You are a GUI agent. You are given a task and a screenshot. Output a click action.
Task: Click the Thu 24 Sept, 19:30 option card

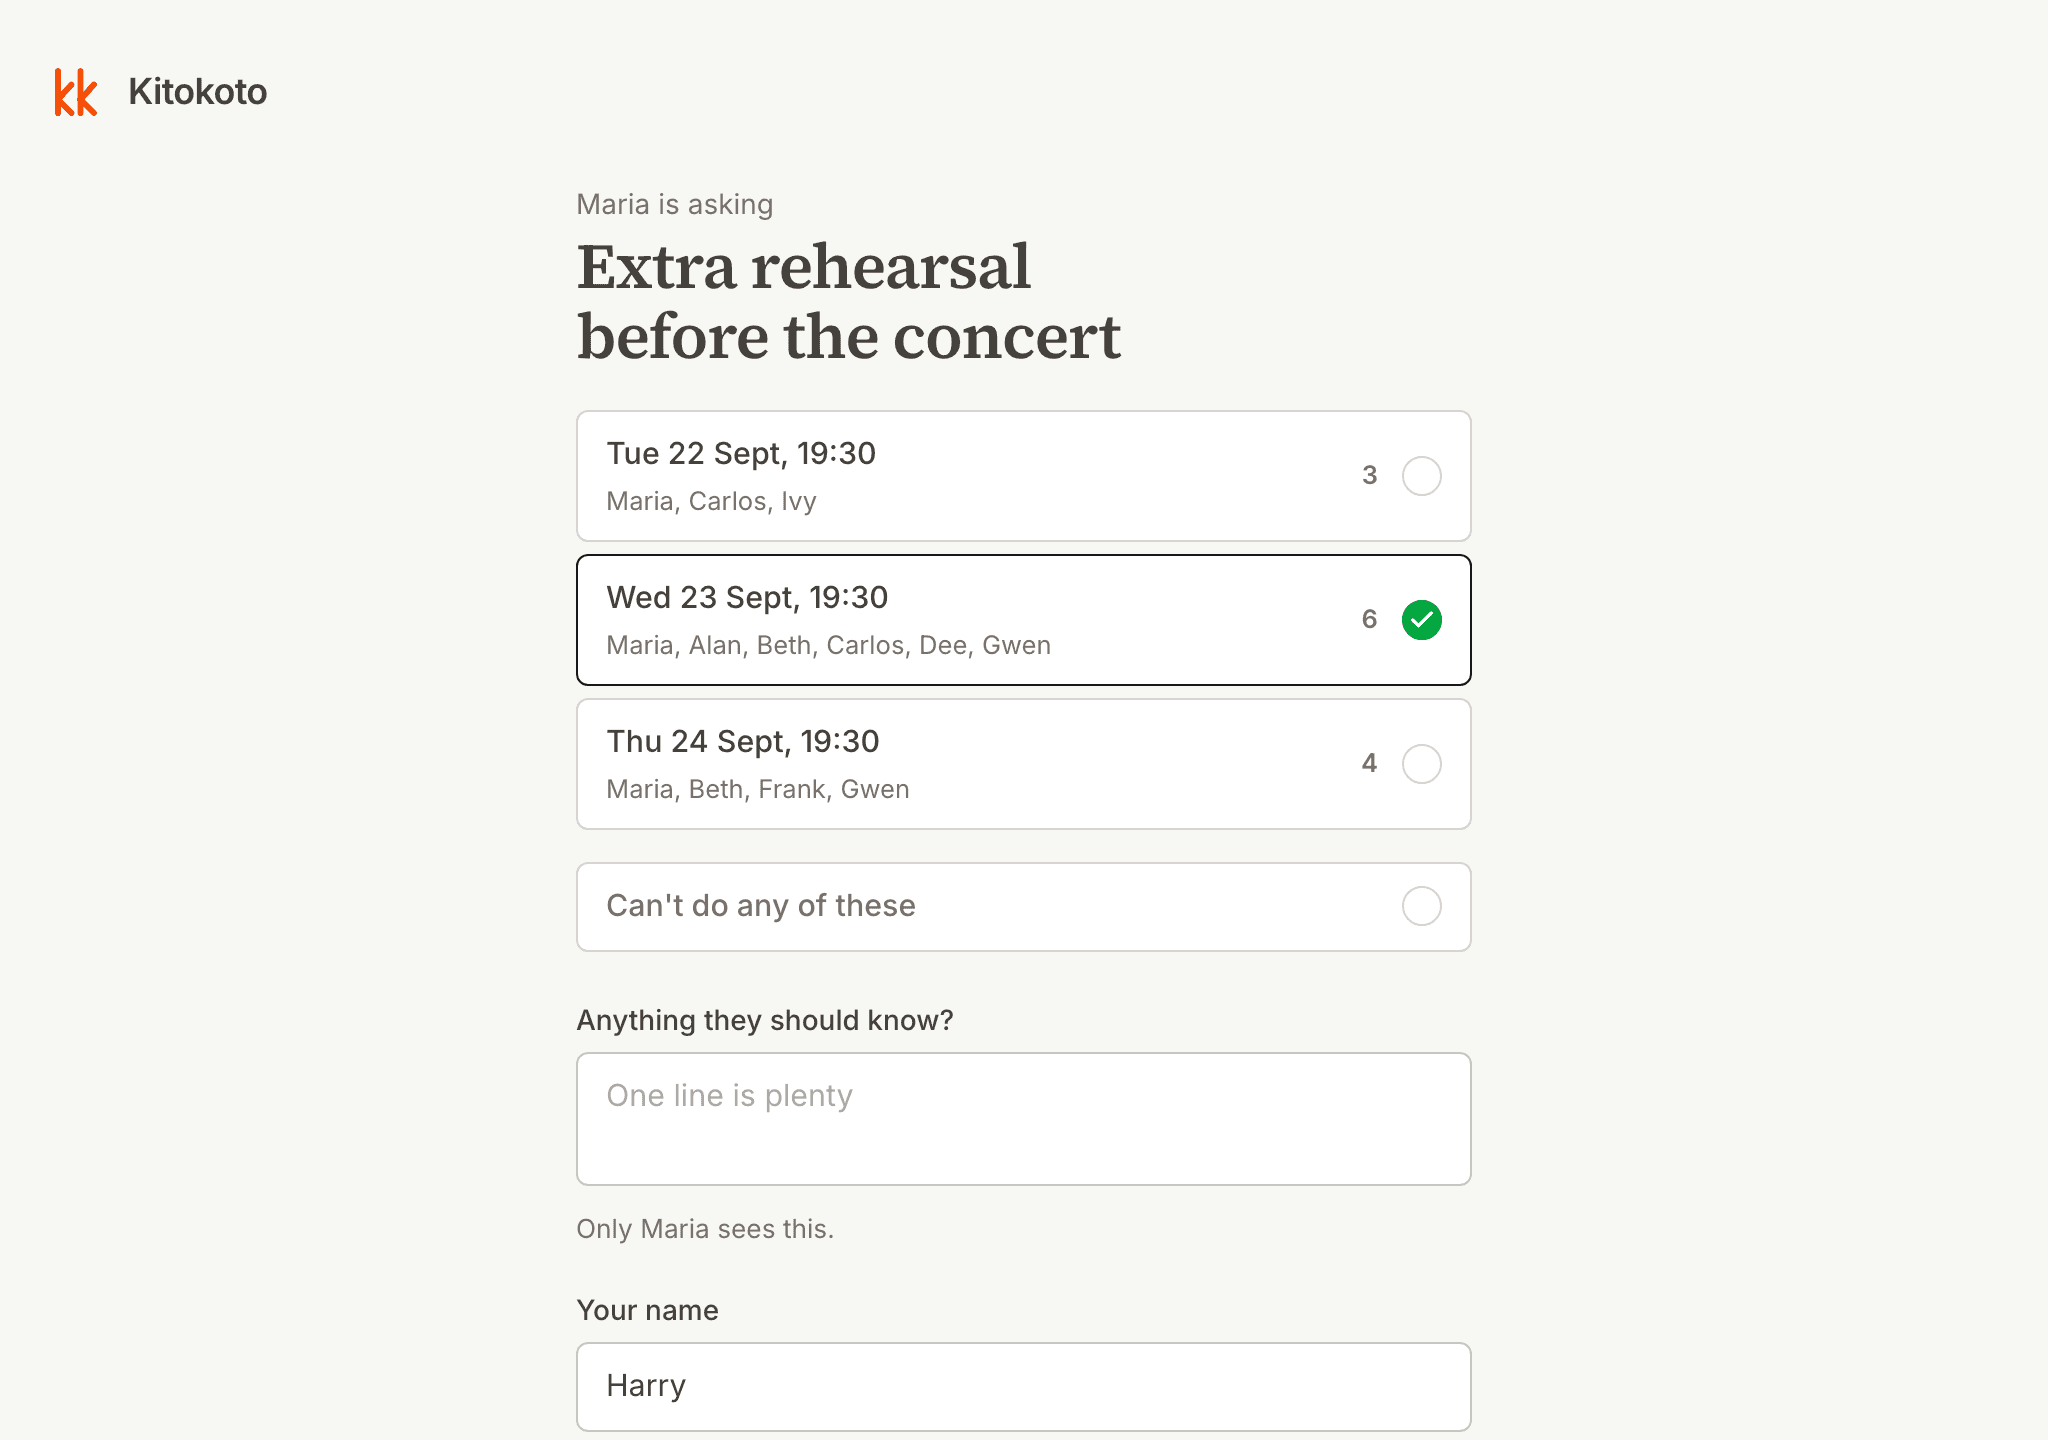point(1023,764)
